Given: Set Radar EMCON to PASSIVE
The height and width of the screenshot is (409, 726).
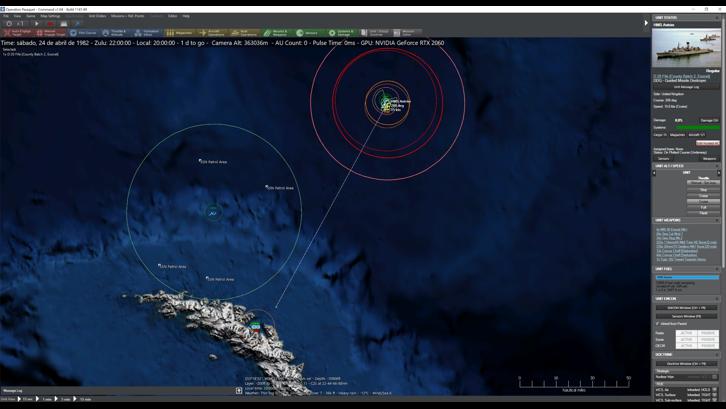Looking at the screenshot, I should pyautogui.click(x=708, y=333).
